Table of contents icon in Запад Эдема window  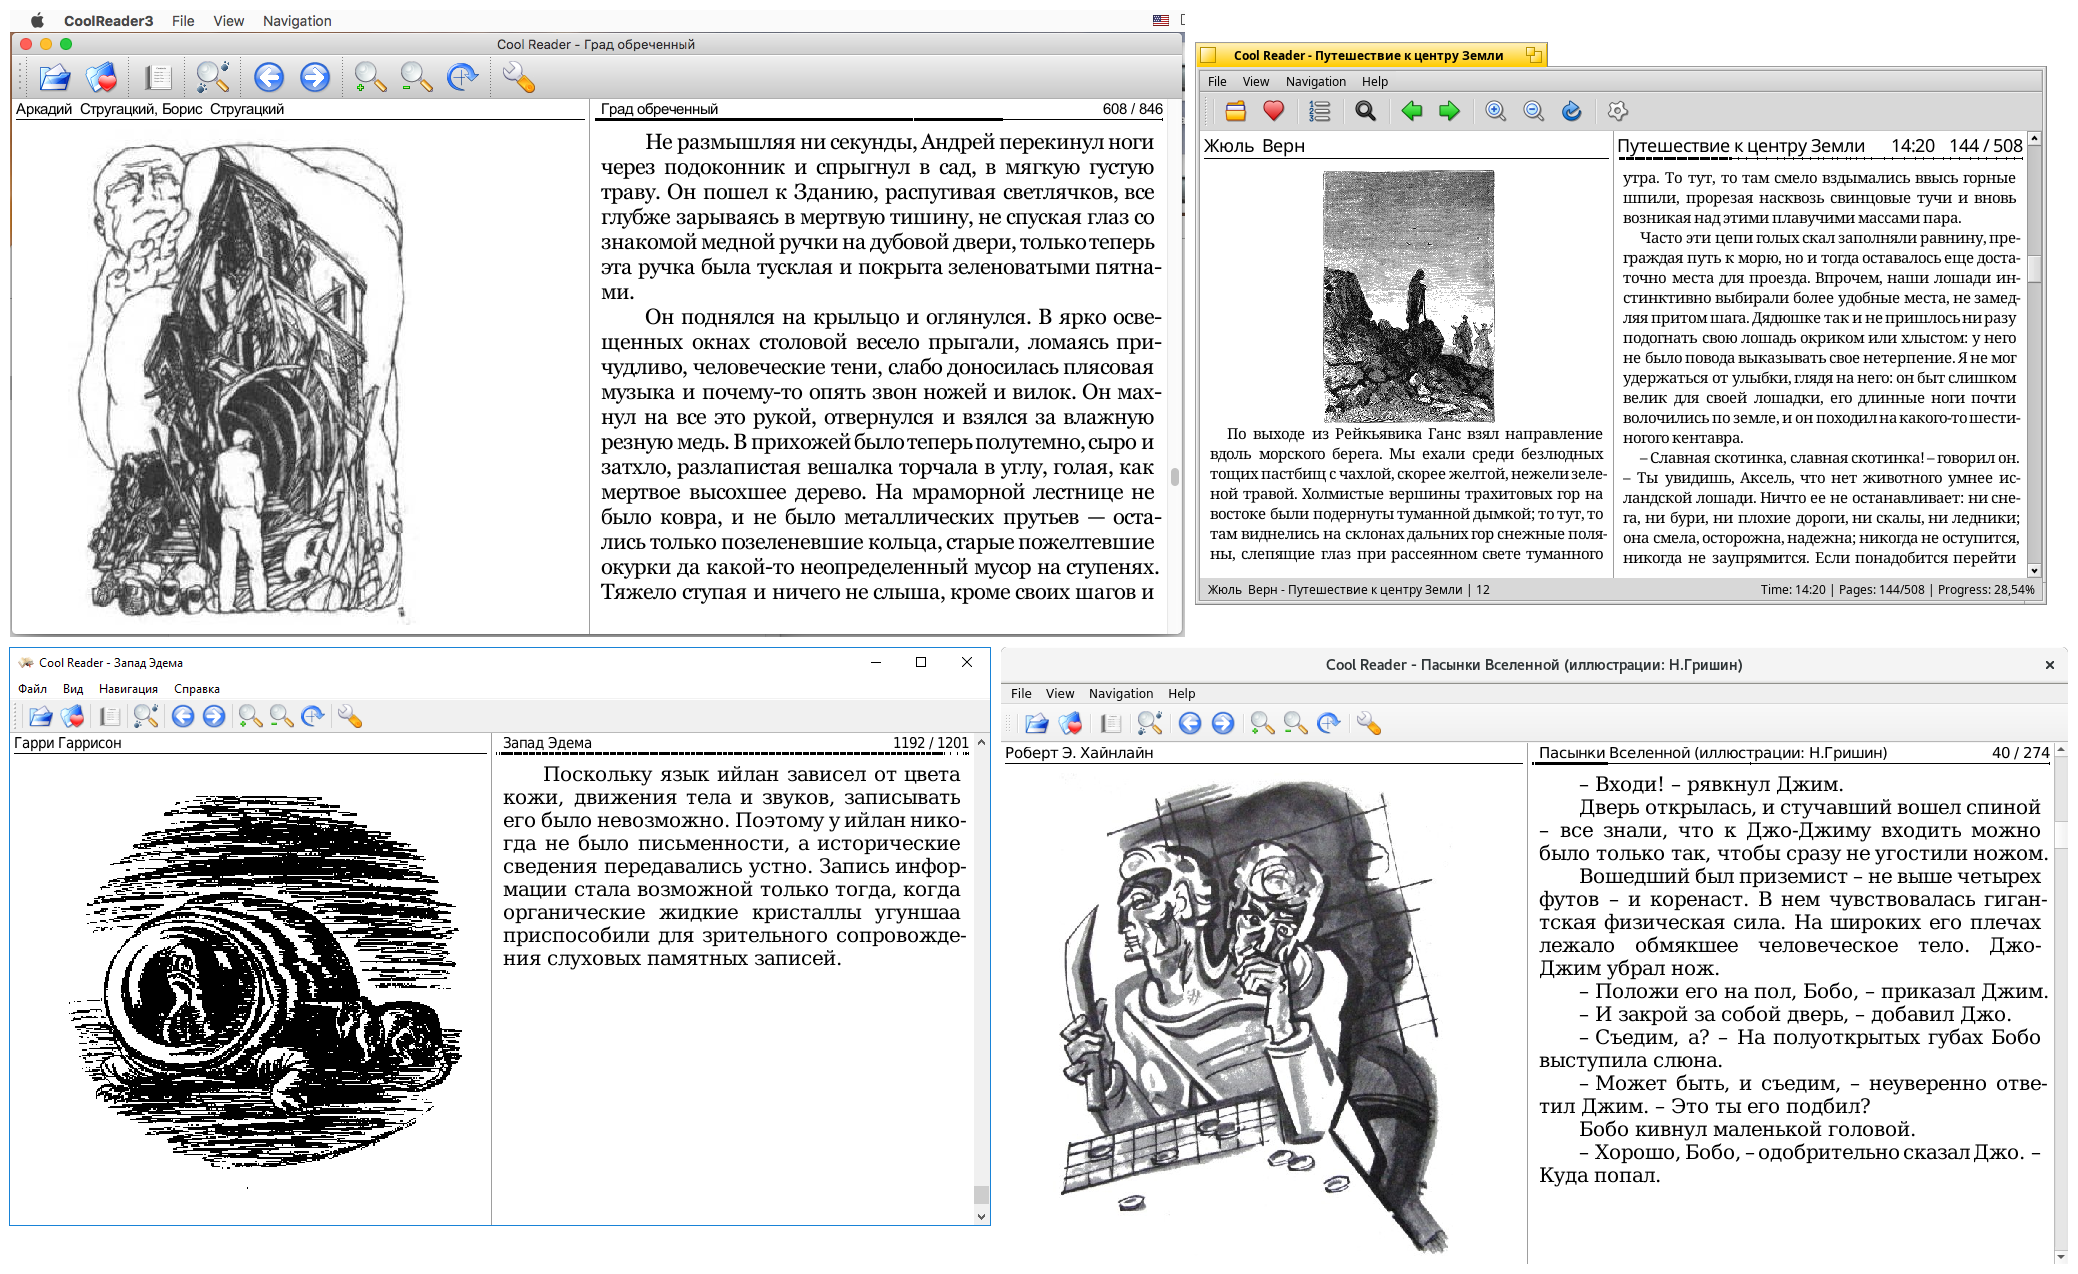coord(110,716)
